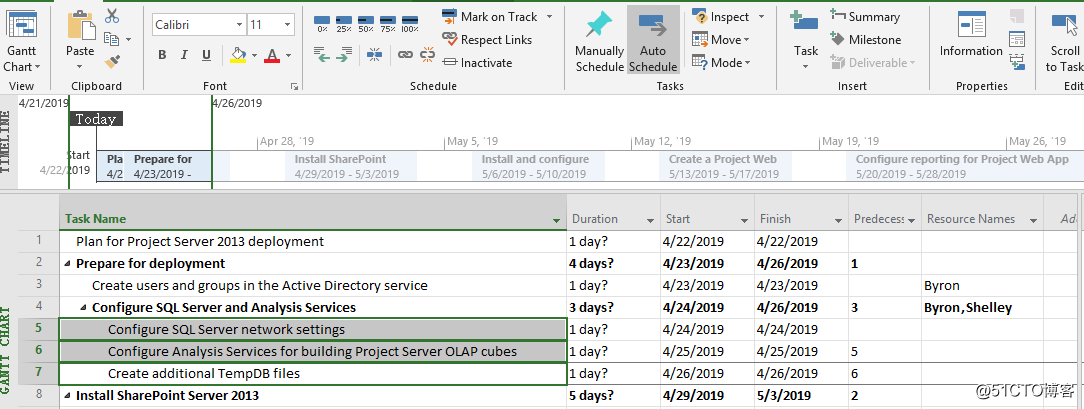1084x409 pixels.
Task: Select Byron resource cell in row 3
Action: [x=982, y=285]
